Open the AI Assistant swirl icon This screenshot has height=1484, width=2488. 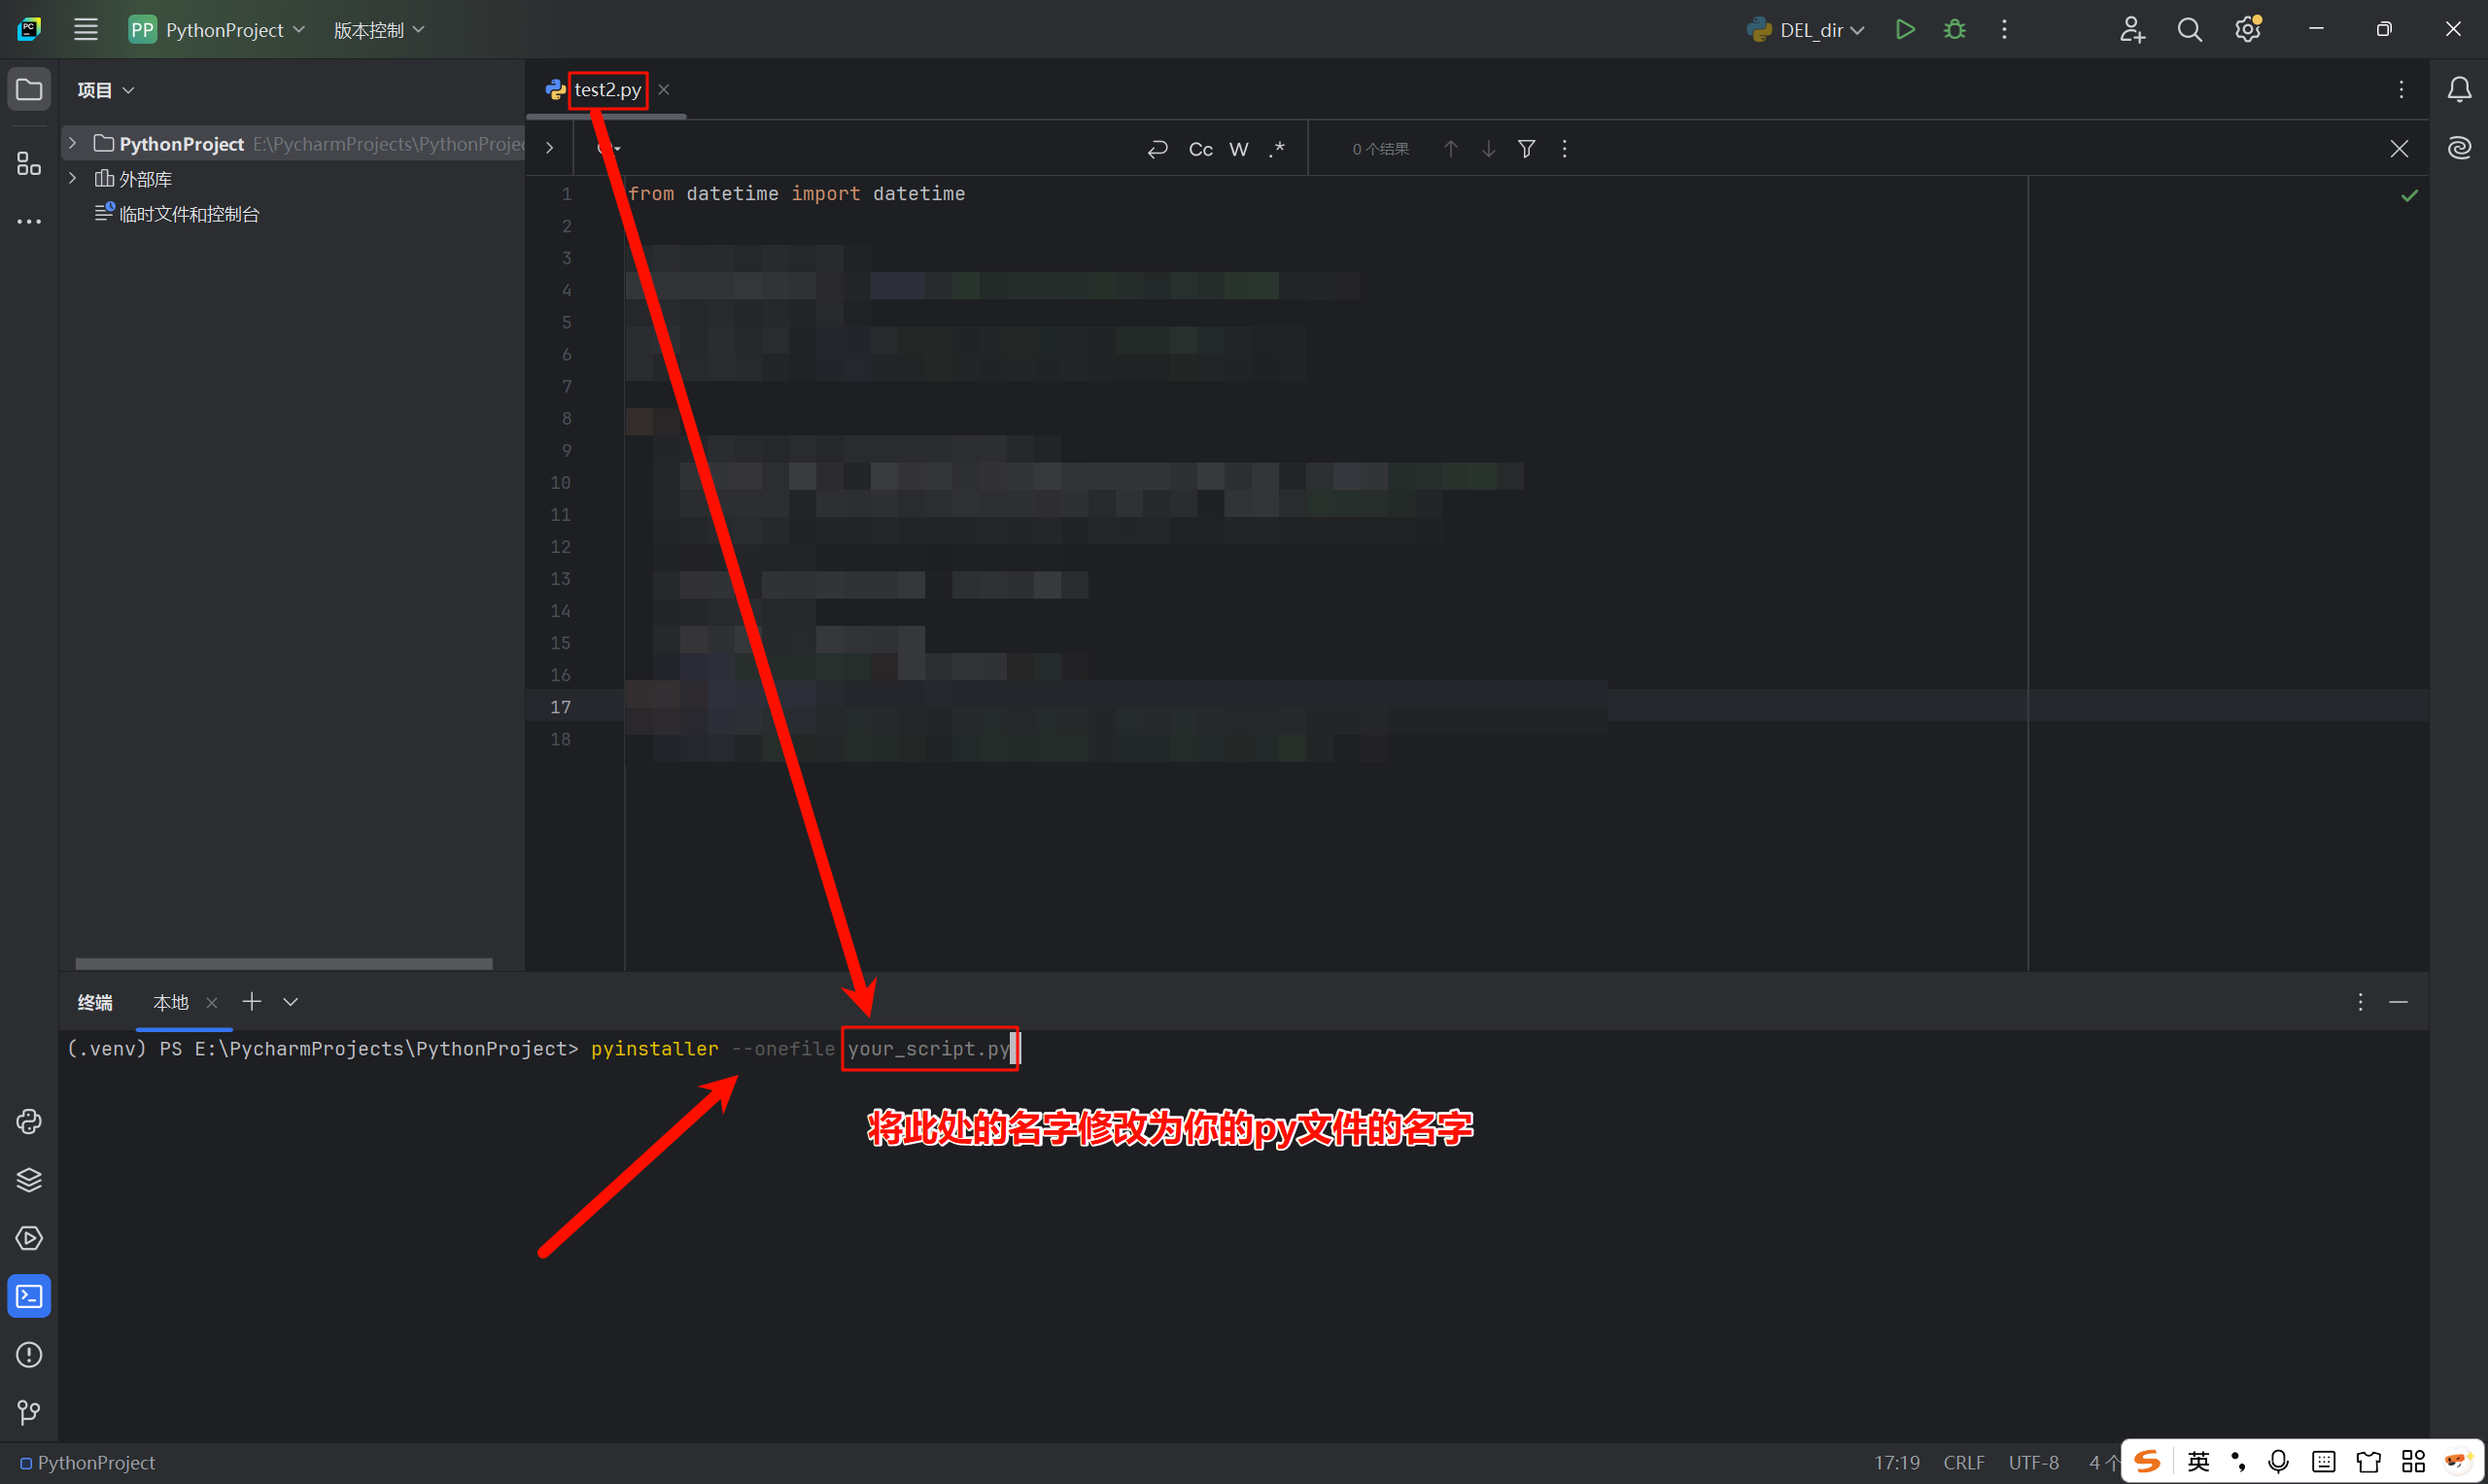[2459, 148]
